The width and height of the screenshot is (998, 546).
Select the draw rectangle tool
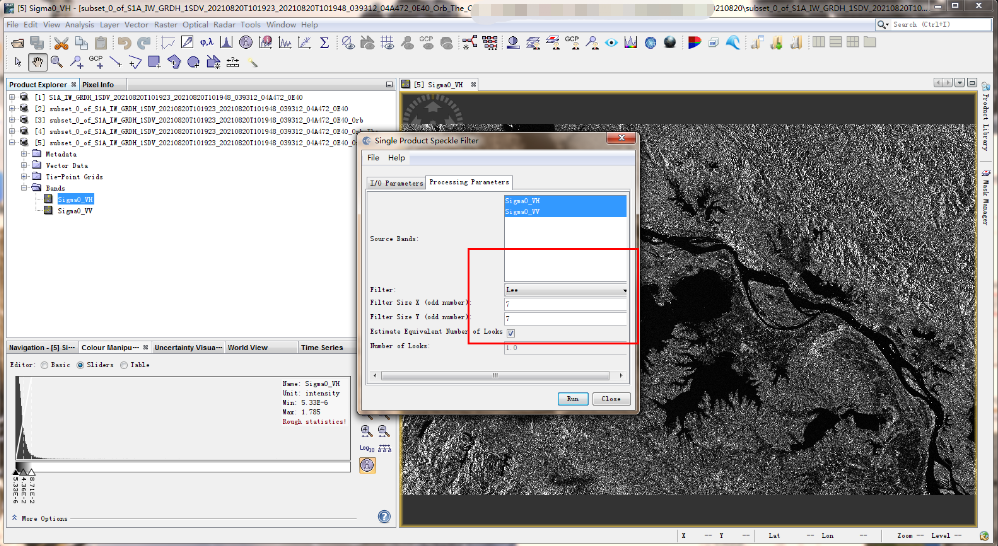(154, 62)
